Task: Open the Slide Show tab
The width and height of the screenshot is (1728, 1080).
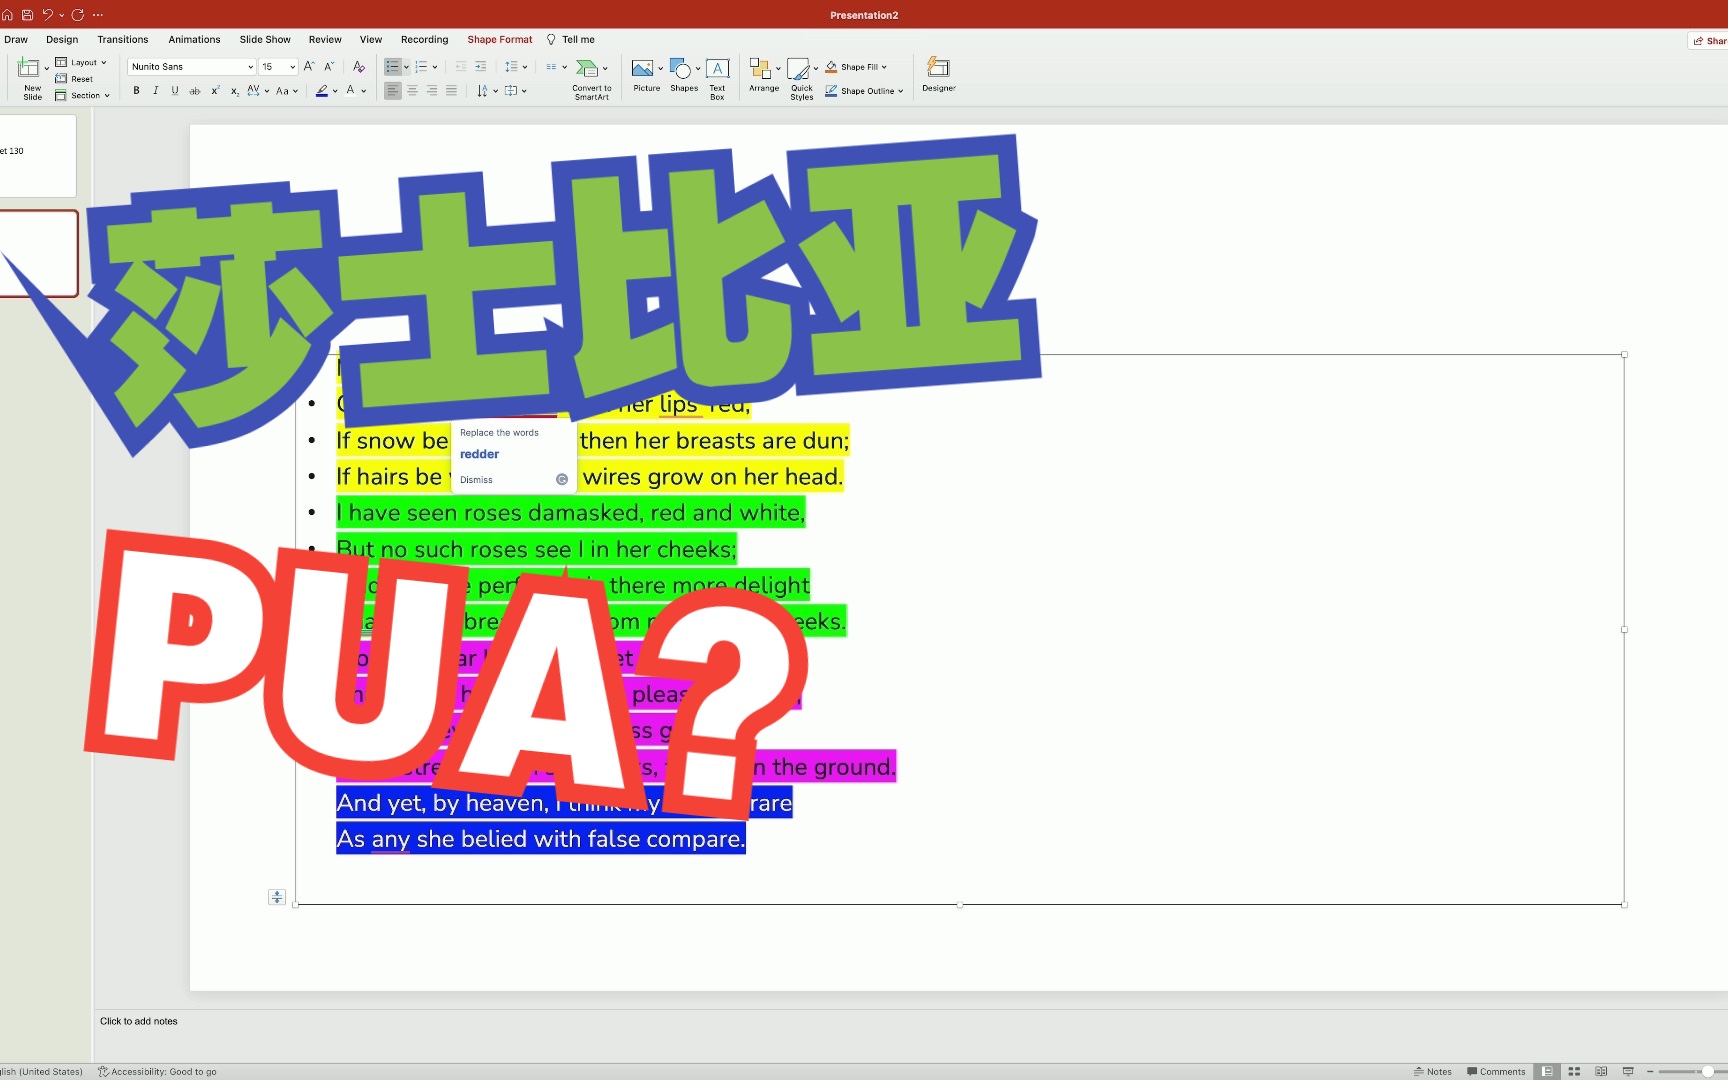Action: 265,39
